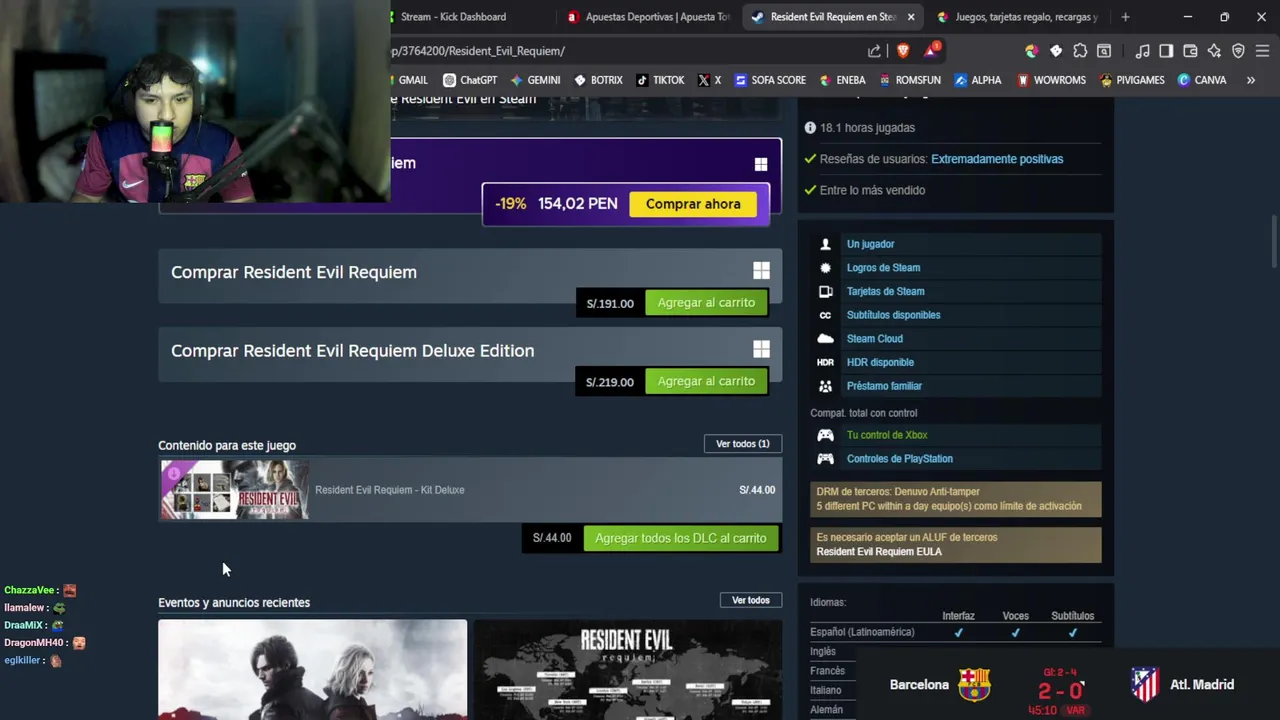Click Comprar ahora button
The image size is (1280, 720).
coord(693,204)
